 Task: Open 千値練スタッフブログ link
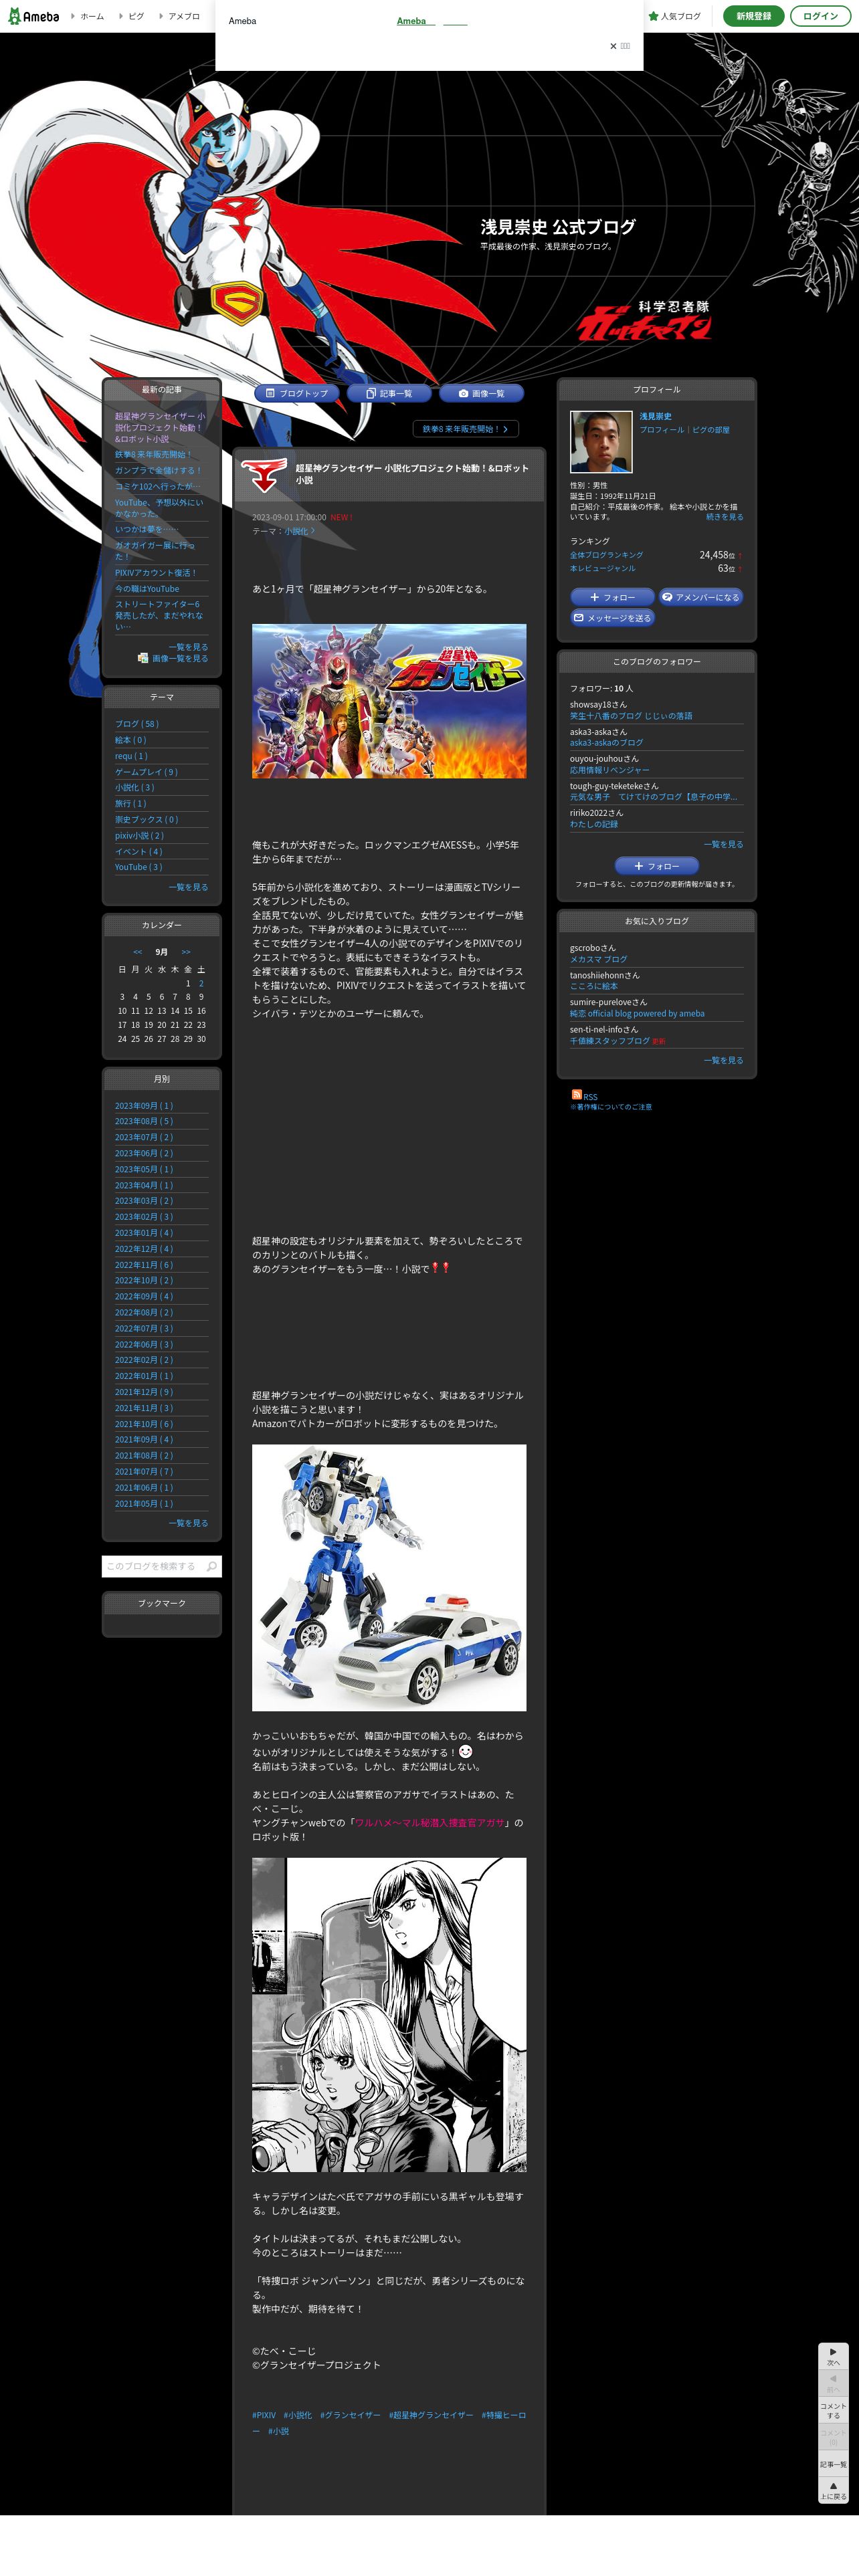point(610,1041)
